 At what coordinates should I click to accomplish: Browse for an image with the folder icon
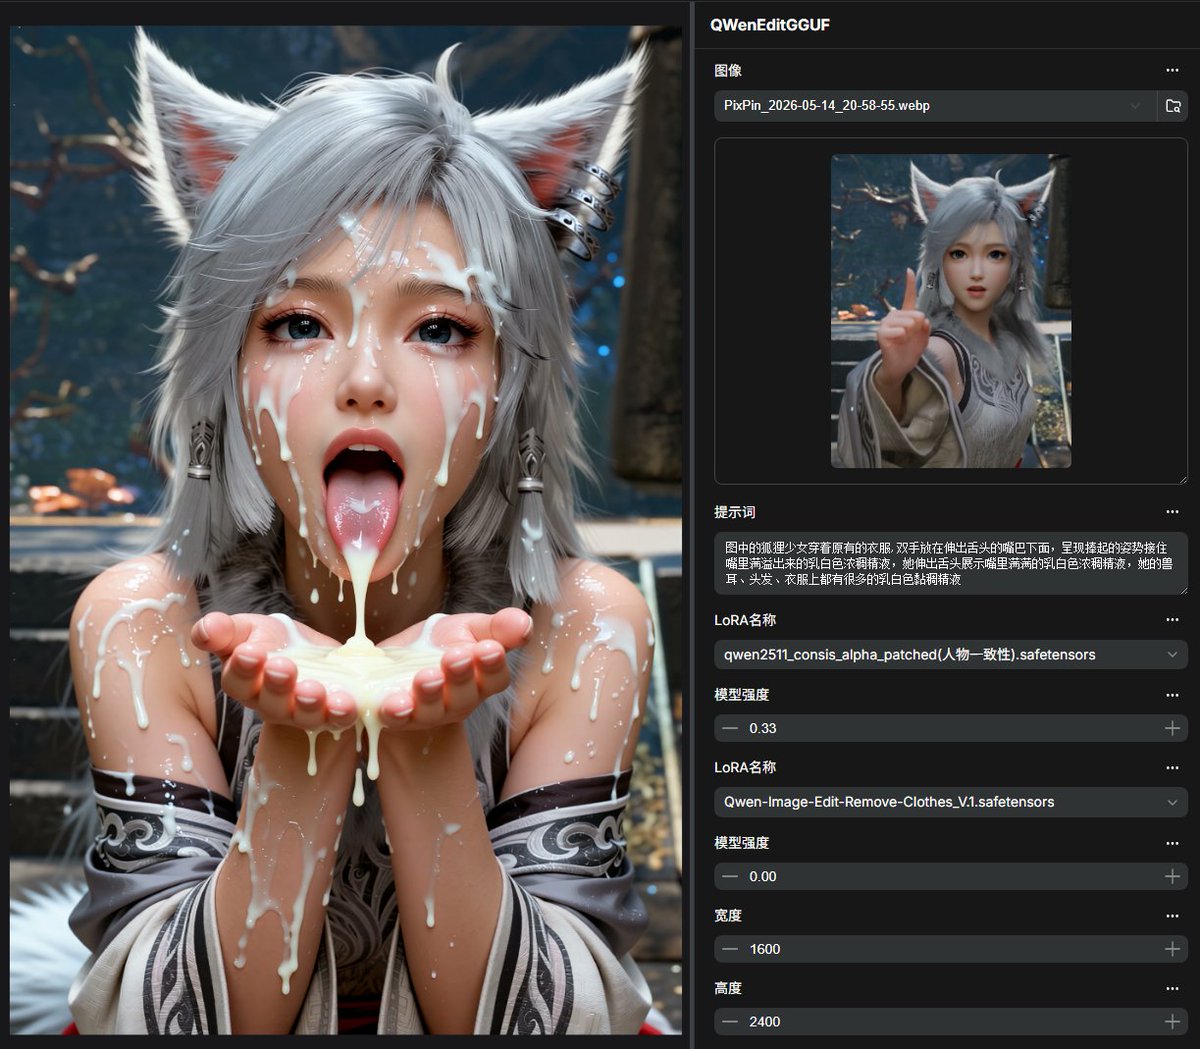coord(1174,105)
